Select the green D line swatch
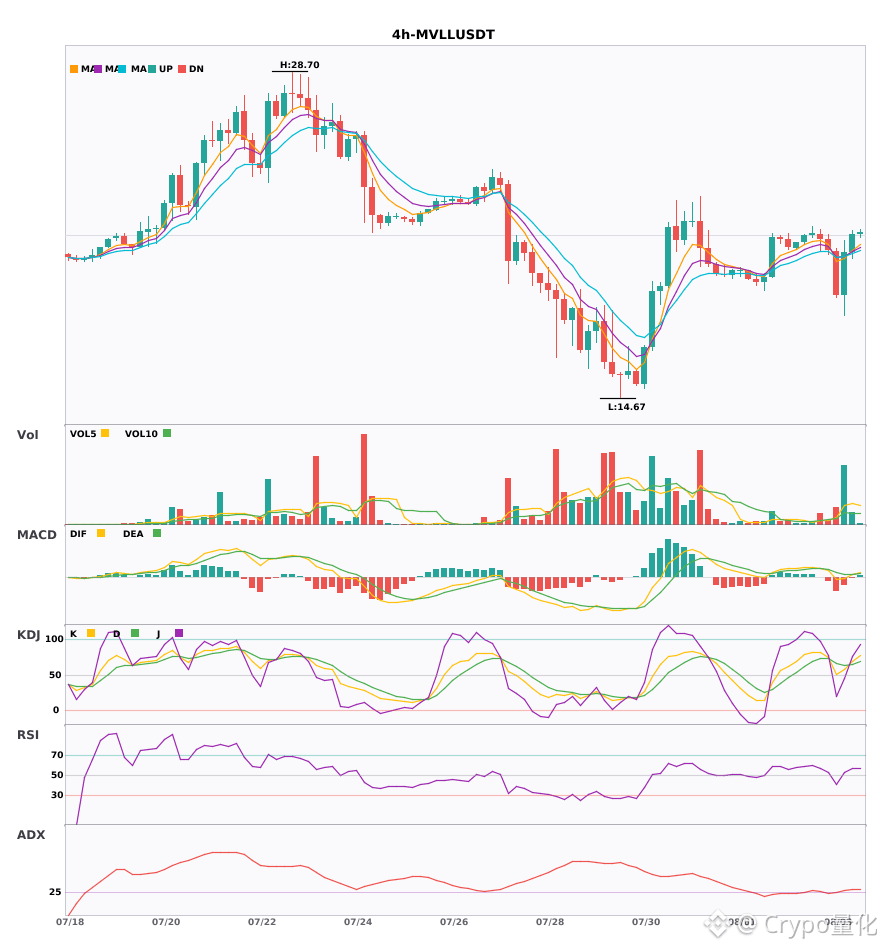Image resolution: width=885 pixels, height=950 pixels. (135, 633)
